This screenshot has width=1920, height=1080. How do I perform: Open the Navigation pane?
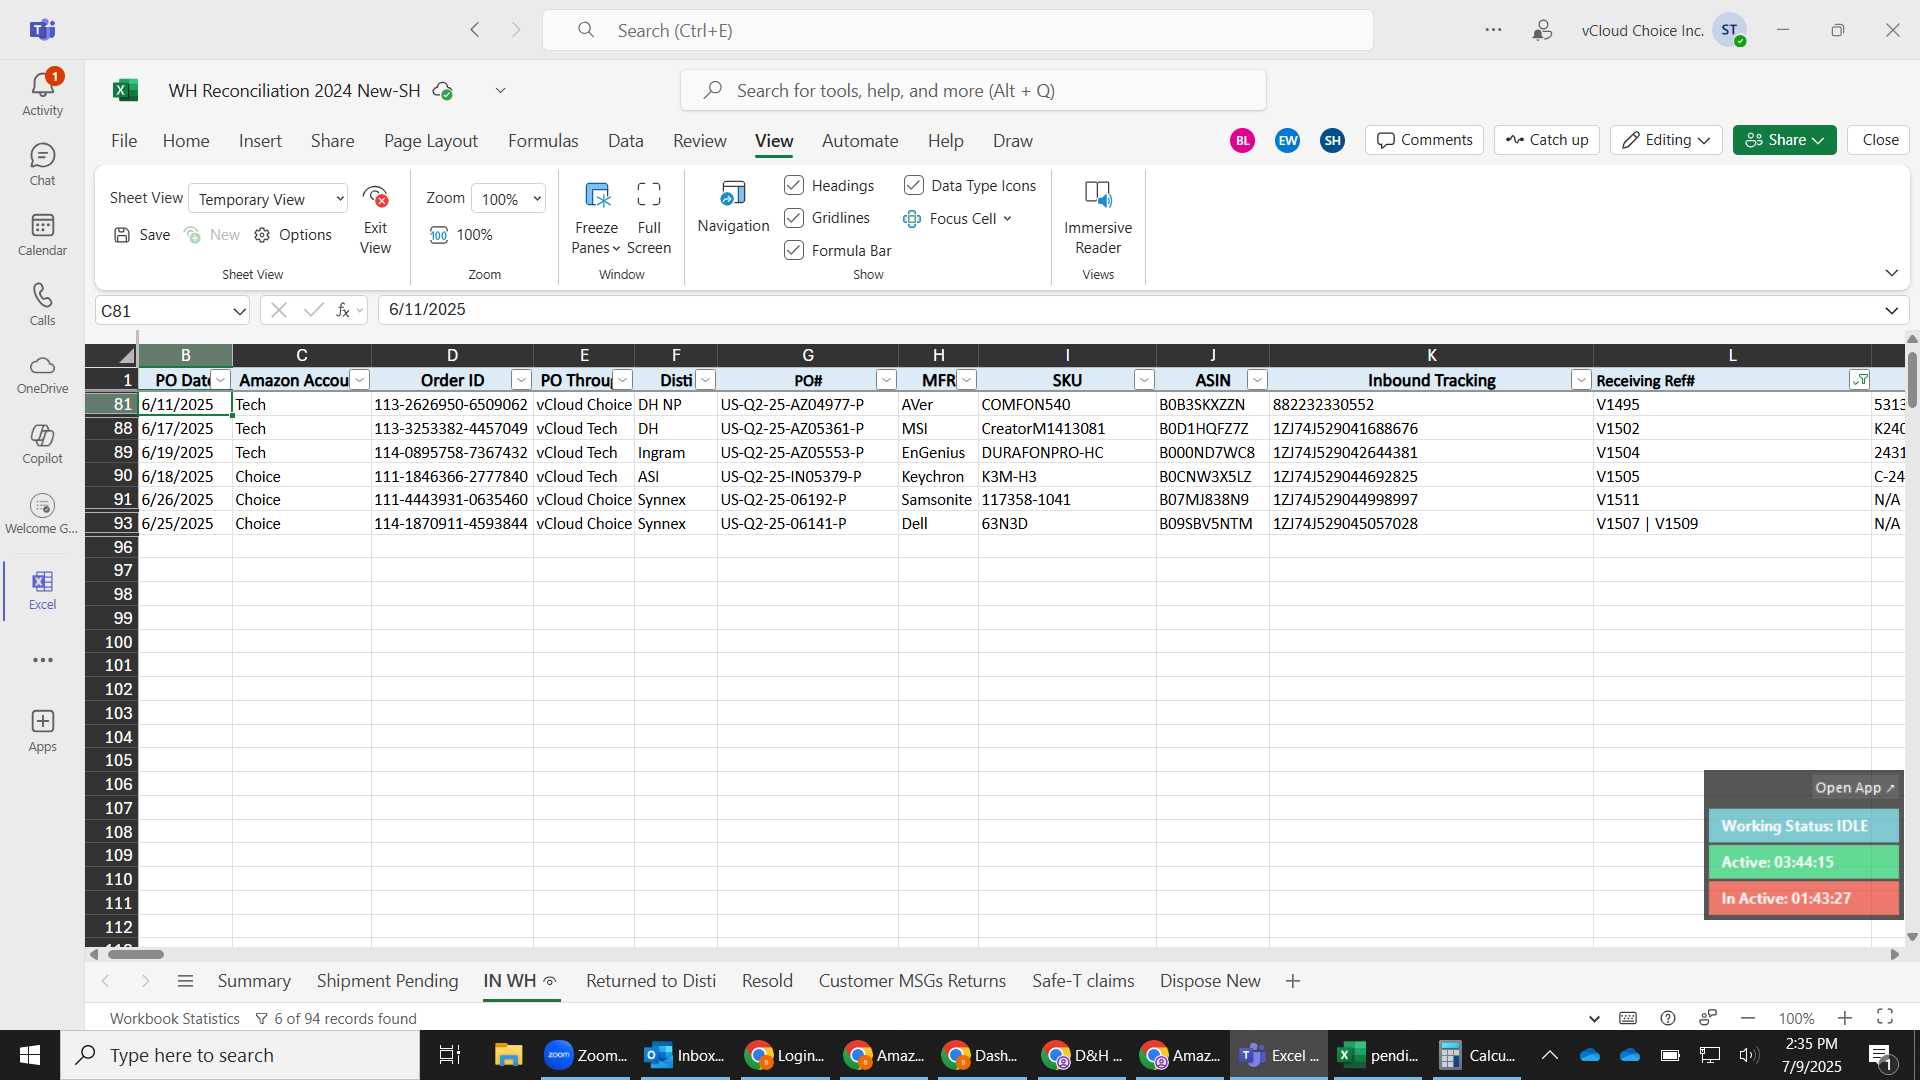pos(733,207)
